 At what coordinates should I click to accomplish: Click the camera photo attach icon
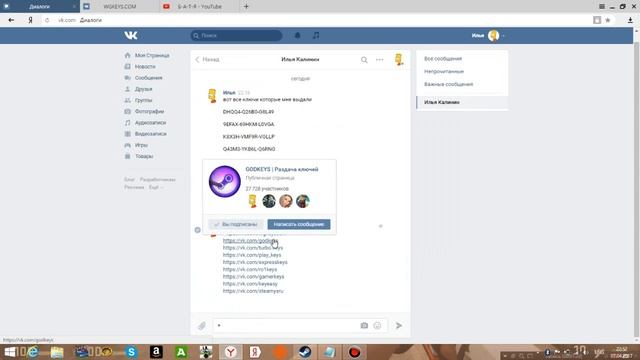pos(364,325)
